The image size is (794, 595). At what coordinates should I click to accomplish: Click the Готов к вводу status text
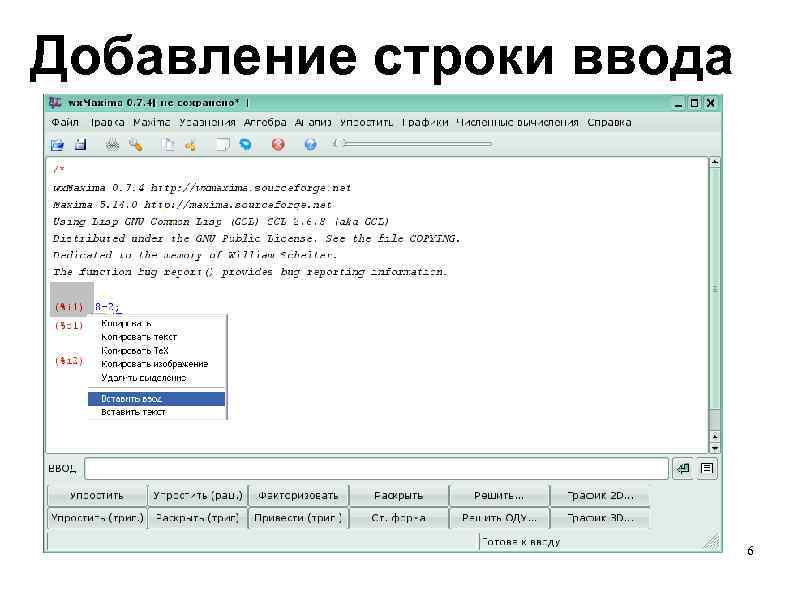tap(522, 542)
